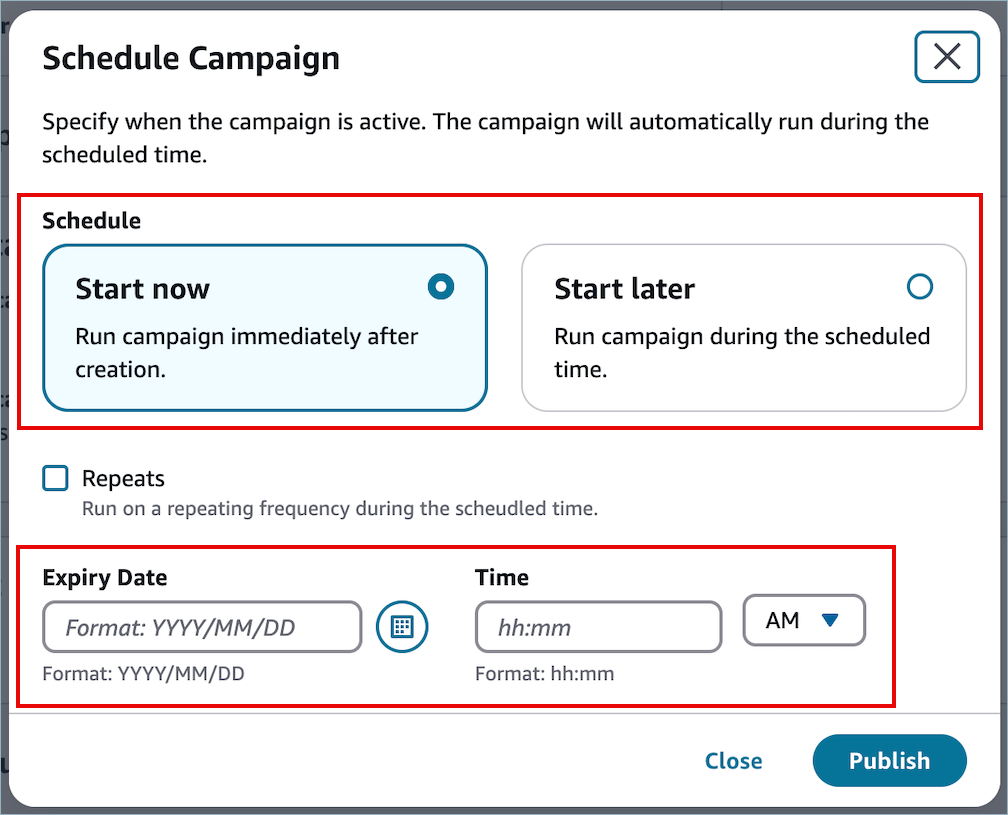Select the calendar grid icon next to Expiry Date
This screenshot has height=815, width=1008.
402,627
